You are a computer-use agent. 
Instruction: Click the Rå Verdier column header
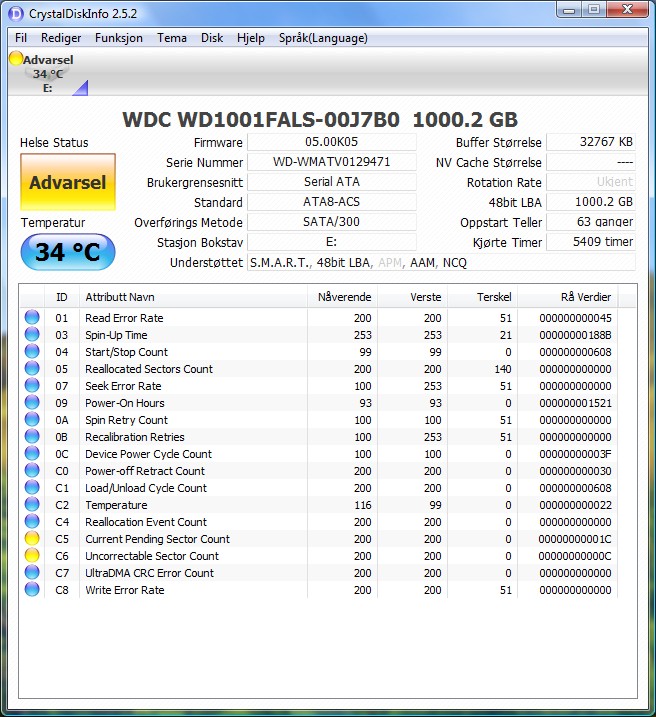pyautogui.click(x=567, y=297)
